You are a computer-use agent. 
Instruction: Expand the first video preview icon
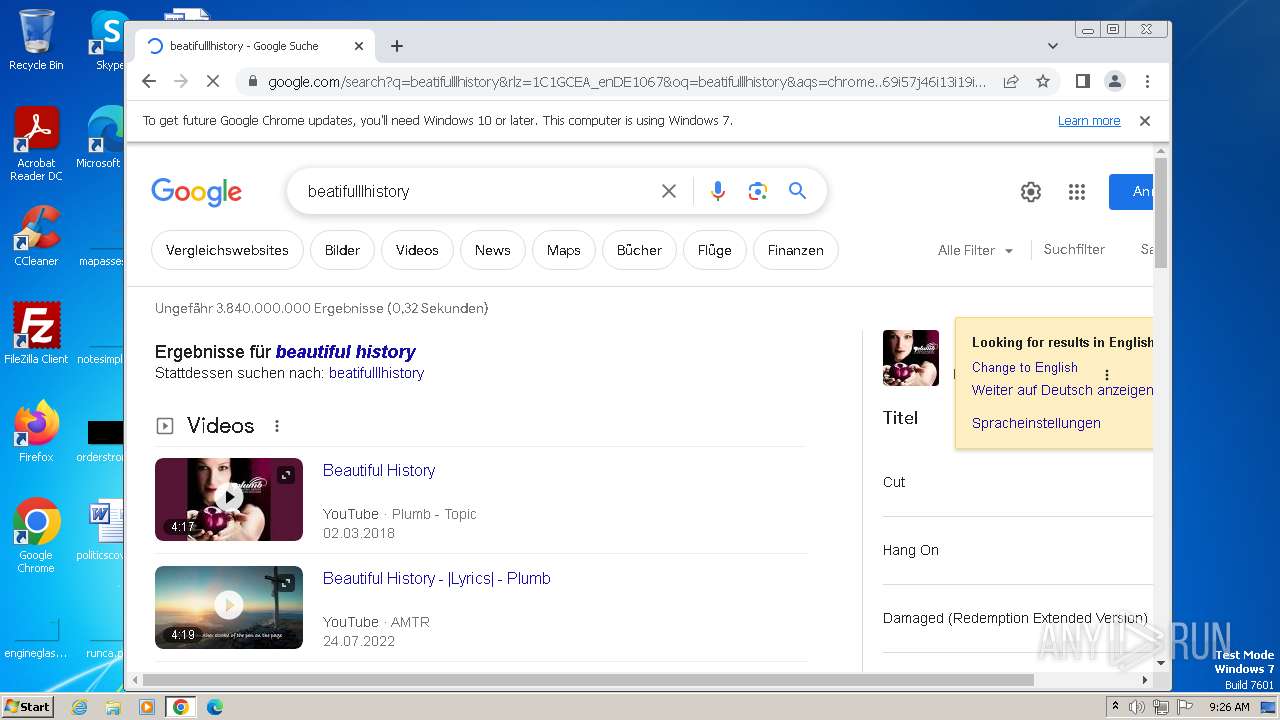[x=286, y=475]
